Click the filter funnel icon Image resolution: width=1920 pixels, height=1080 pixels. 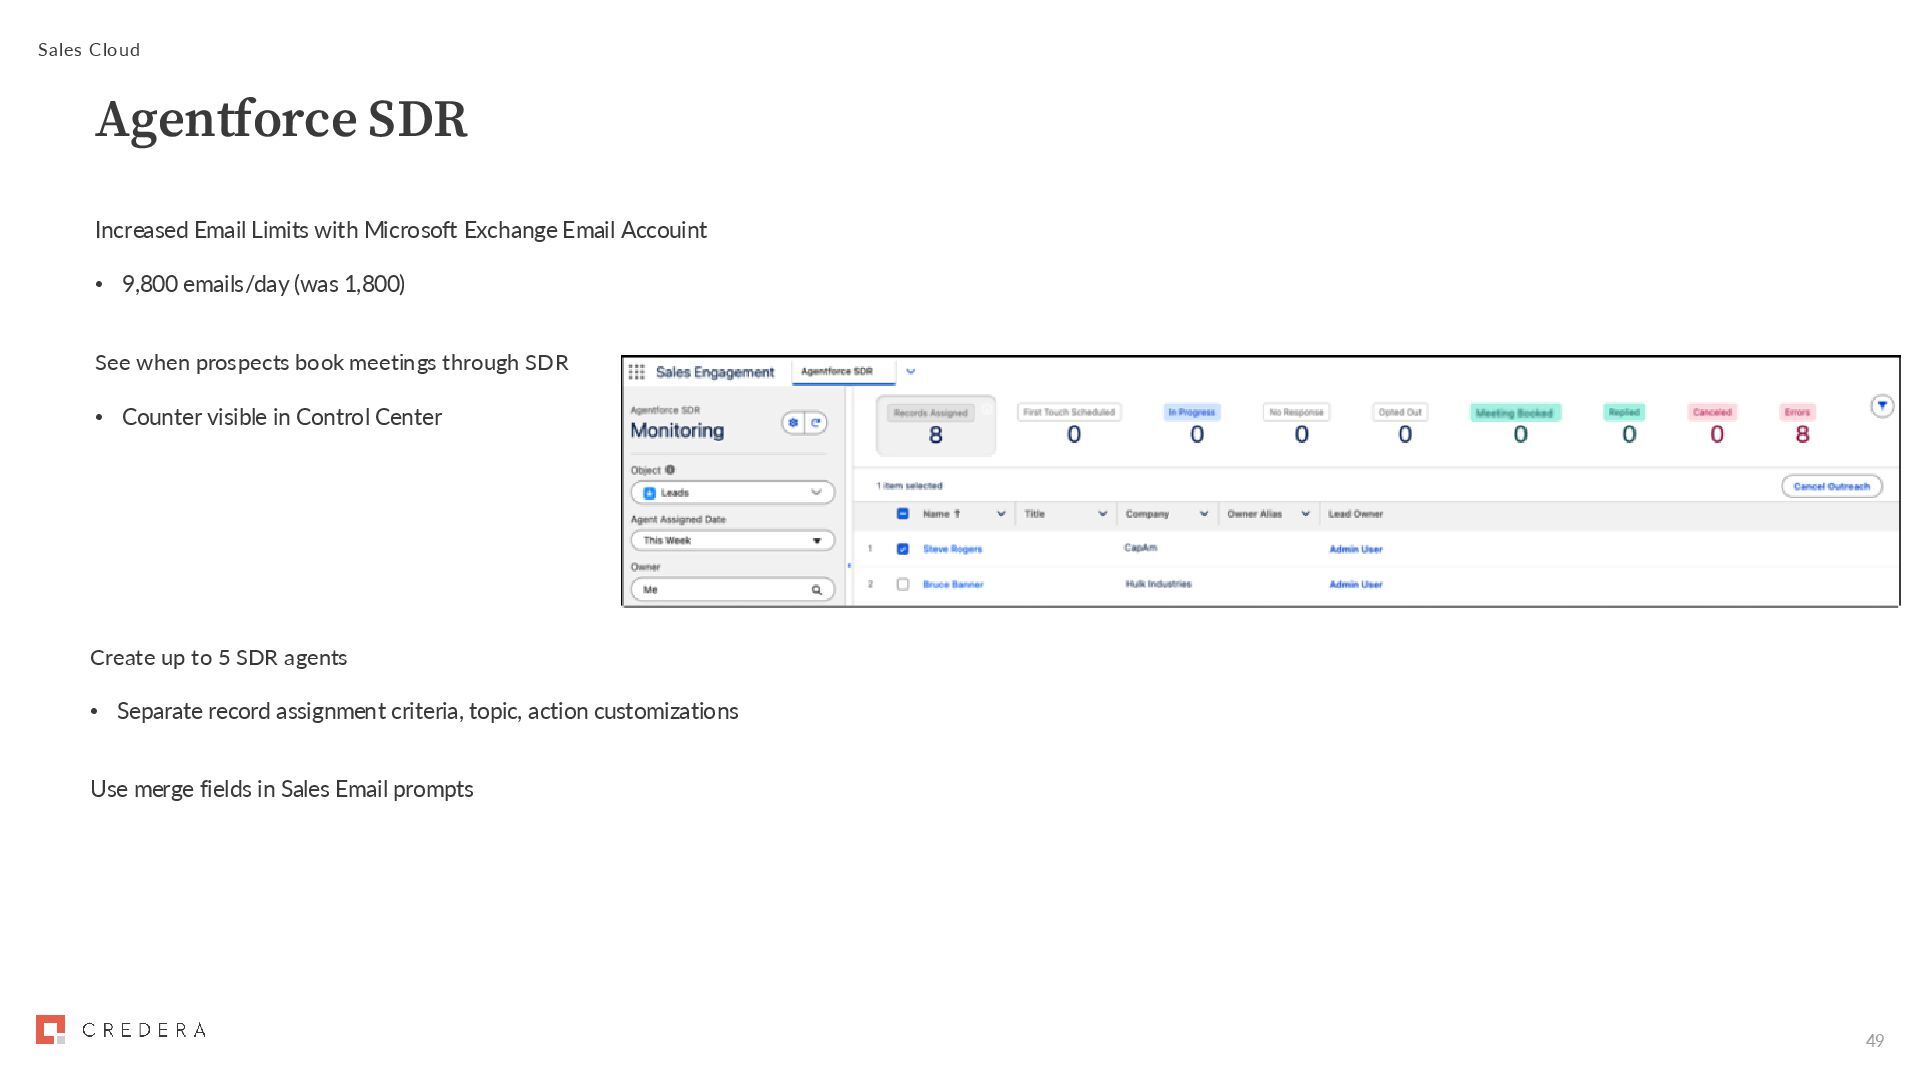click(1881, 406)
